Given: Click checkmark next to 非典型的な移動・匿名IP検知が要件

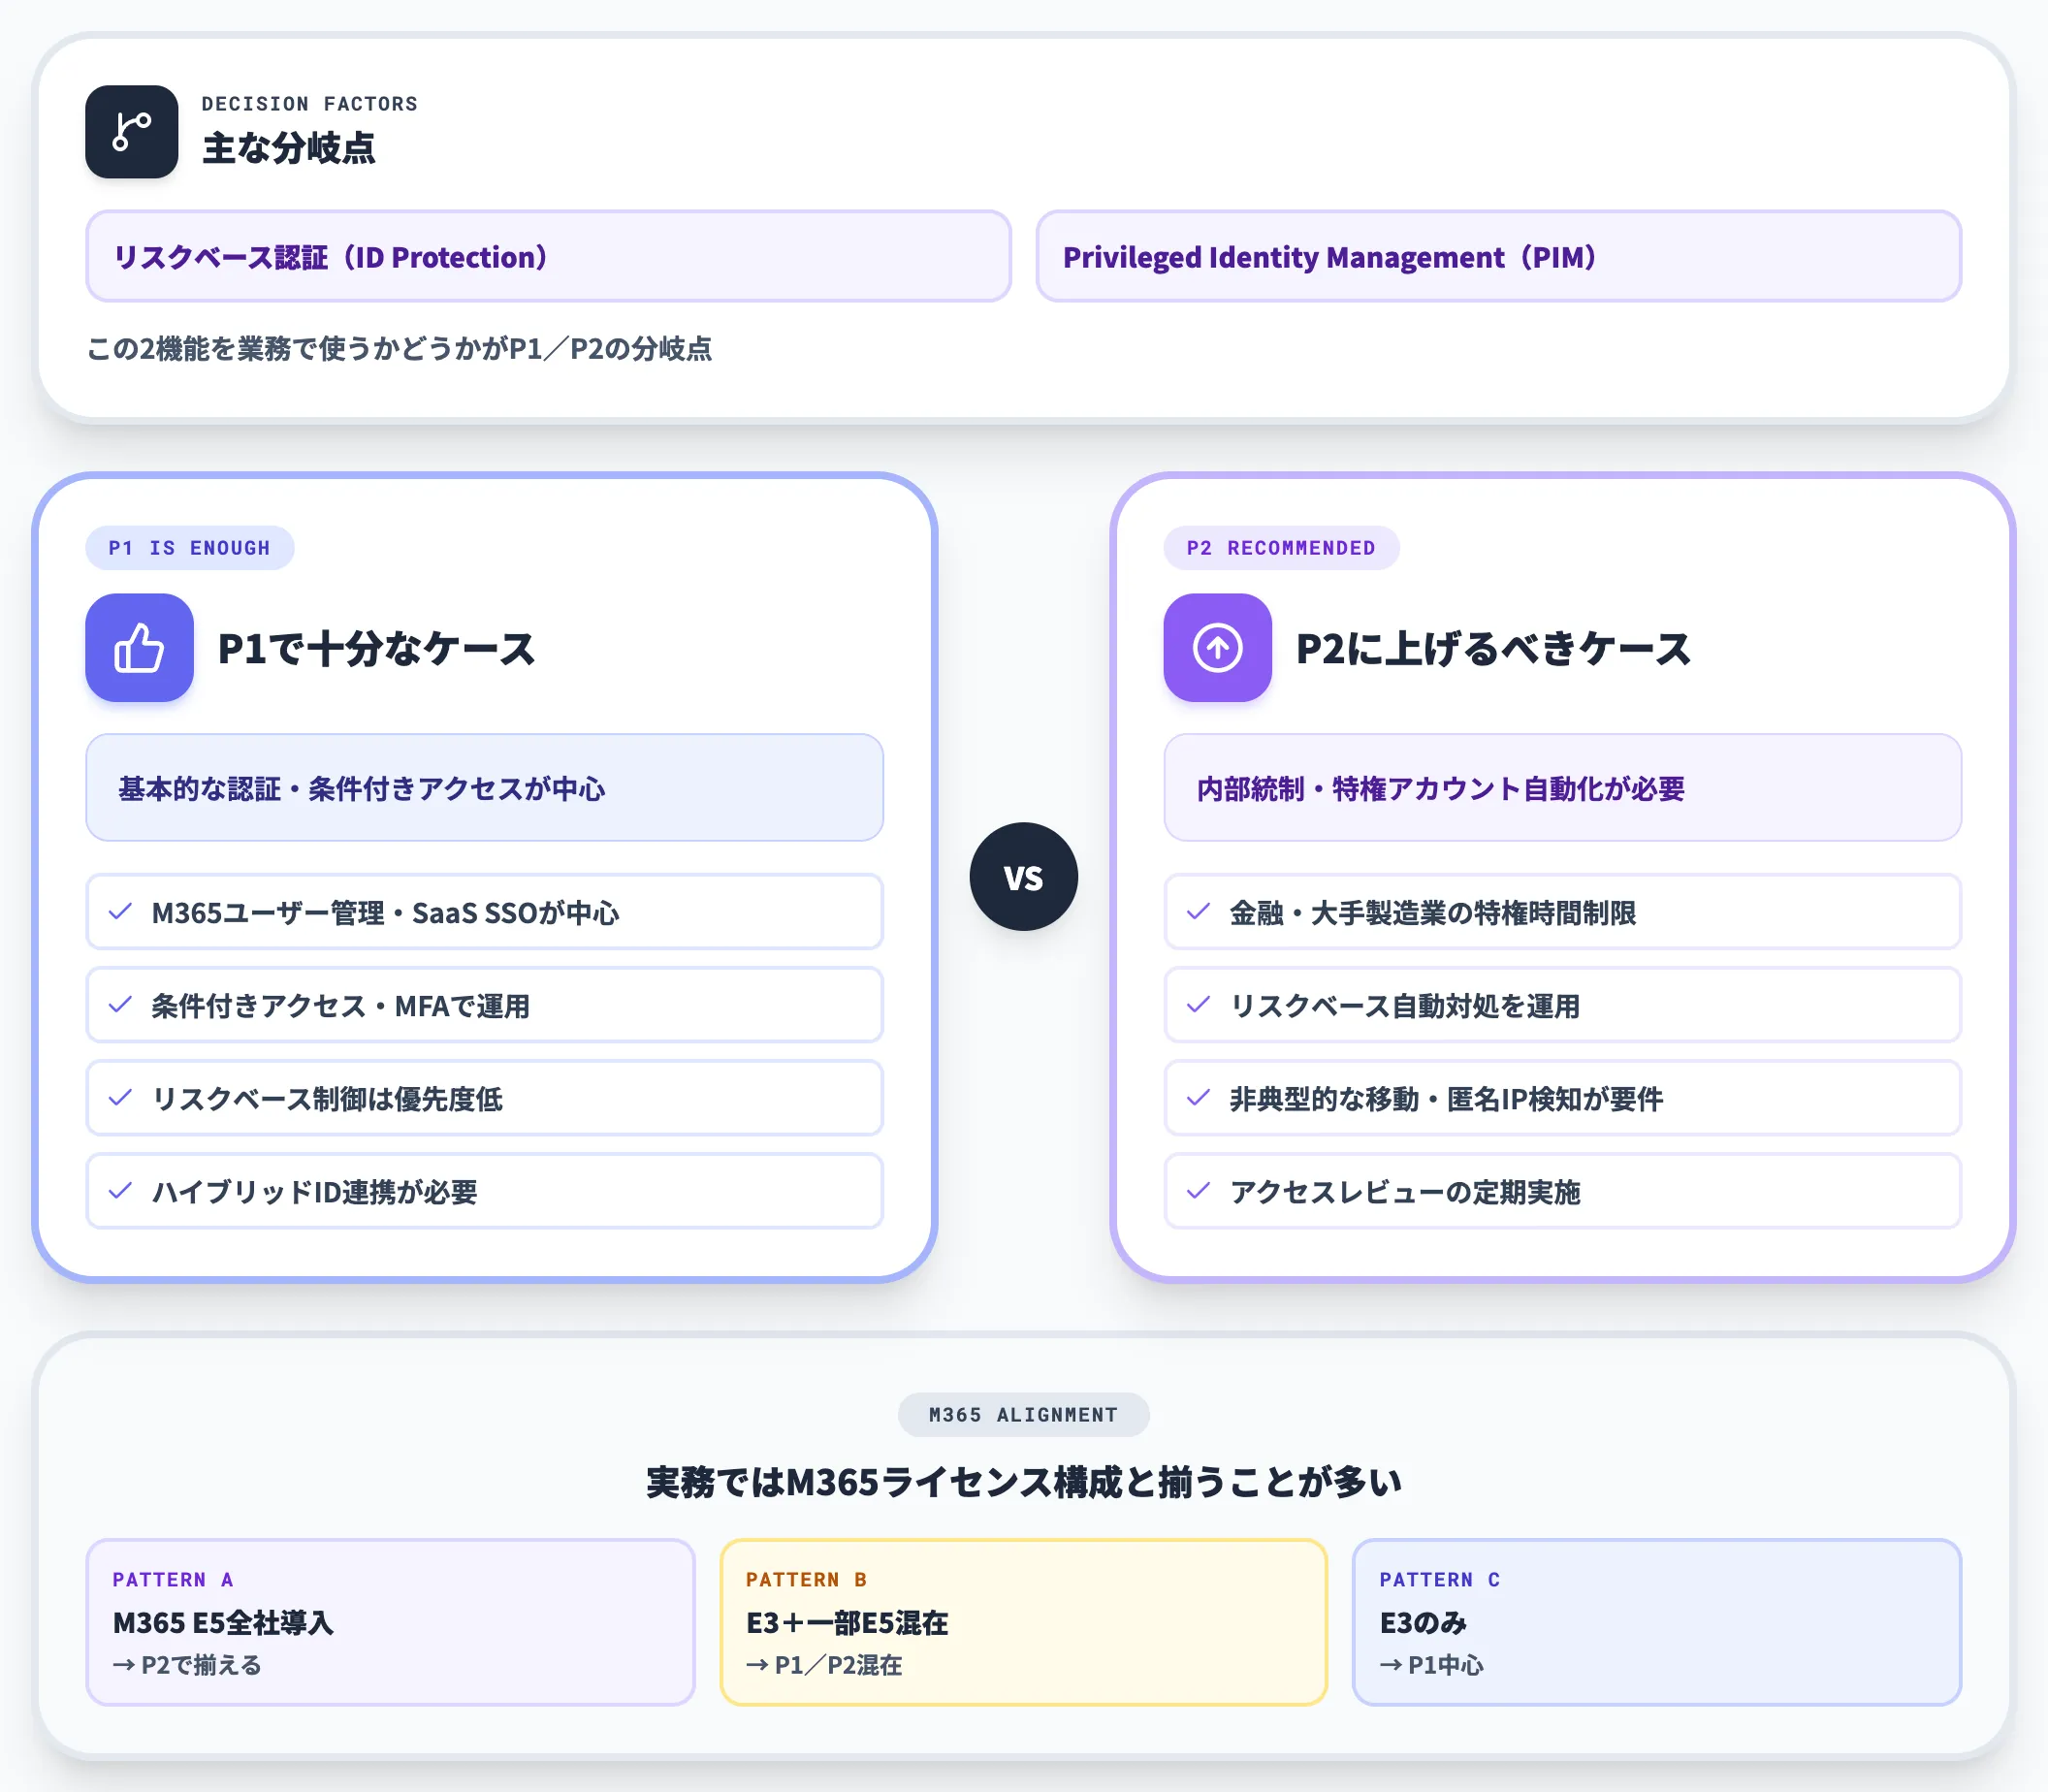Looking at the screenshot, I should pyautogui.click(x=1199, y=1098).
